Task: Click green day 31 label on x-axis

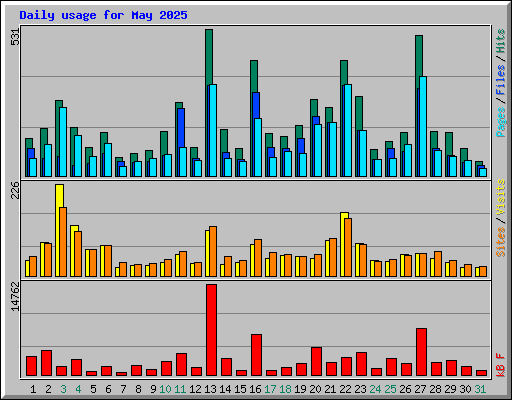Action: [480, 389]
